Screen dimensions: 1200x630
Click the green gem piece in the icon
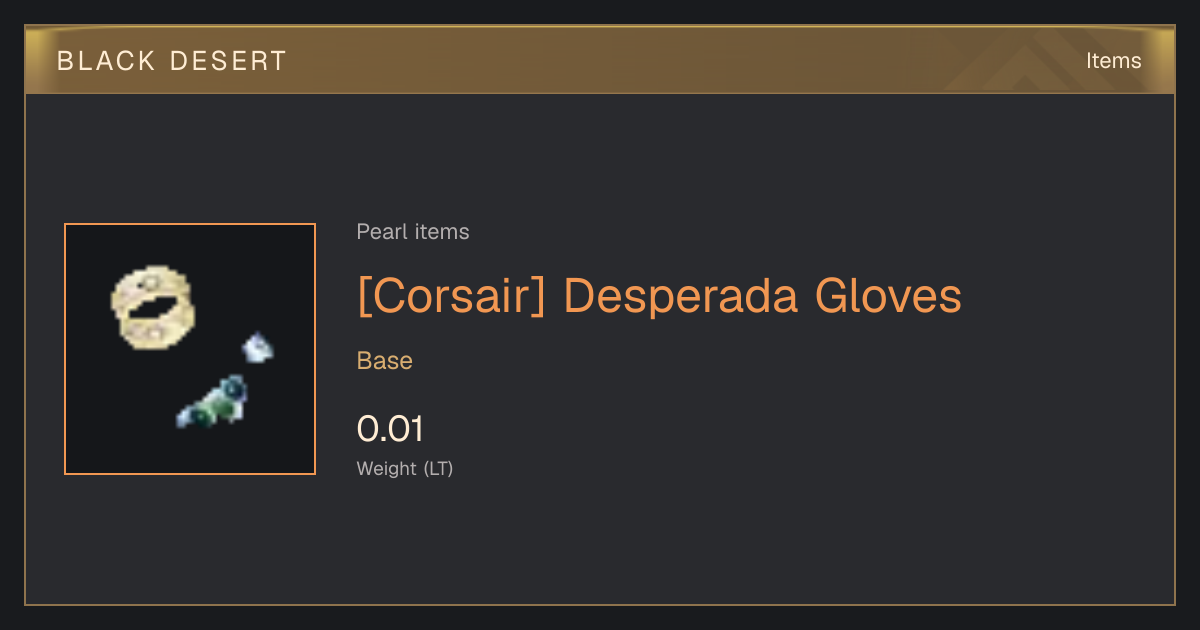pos(212,402)
